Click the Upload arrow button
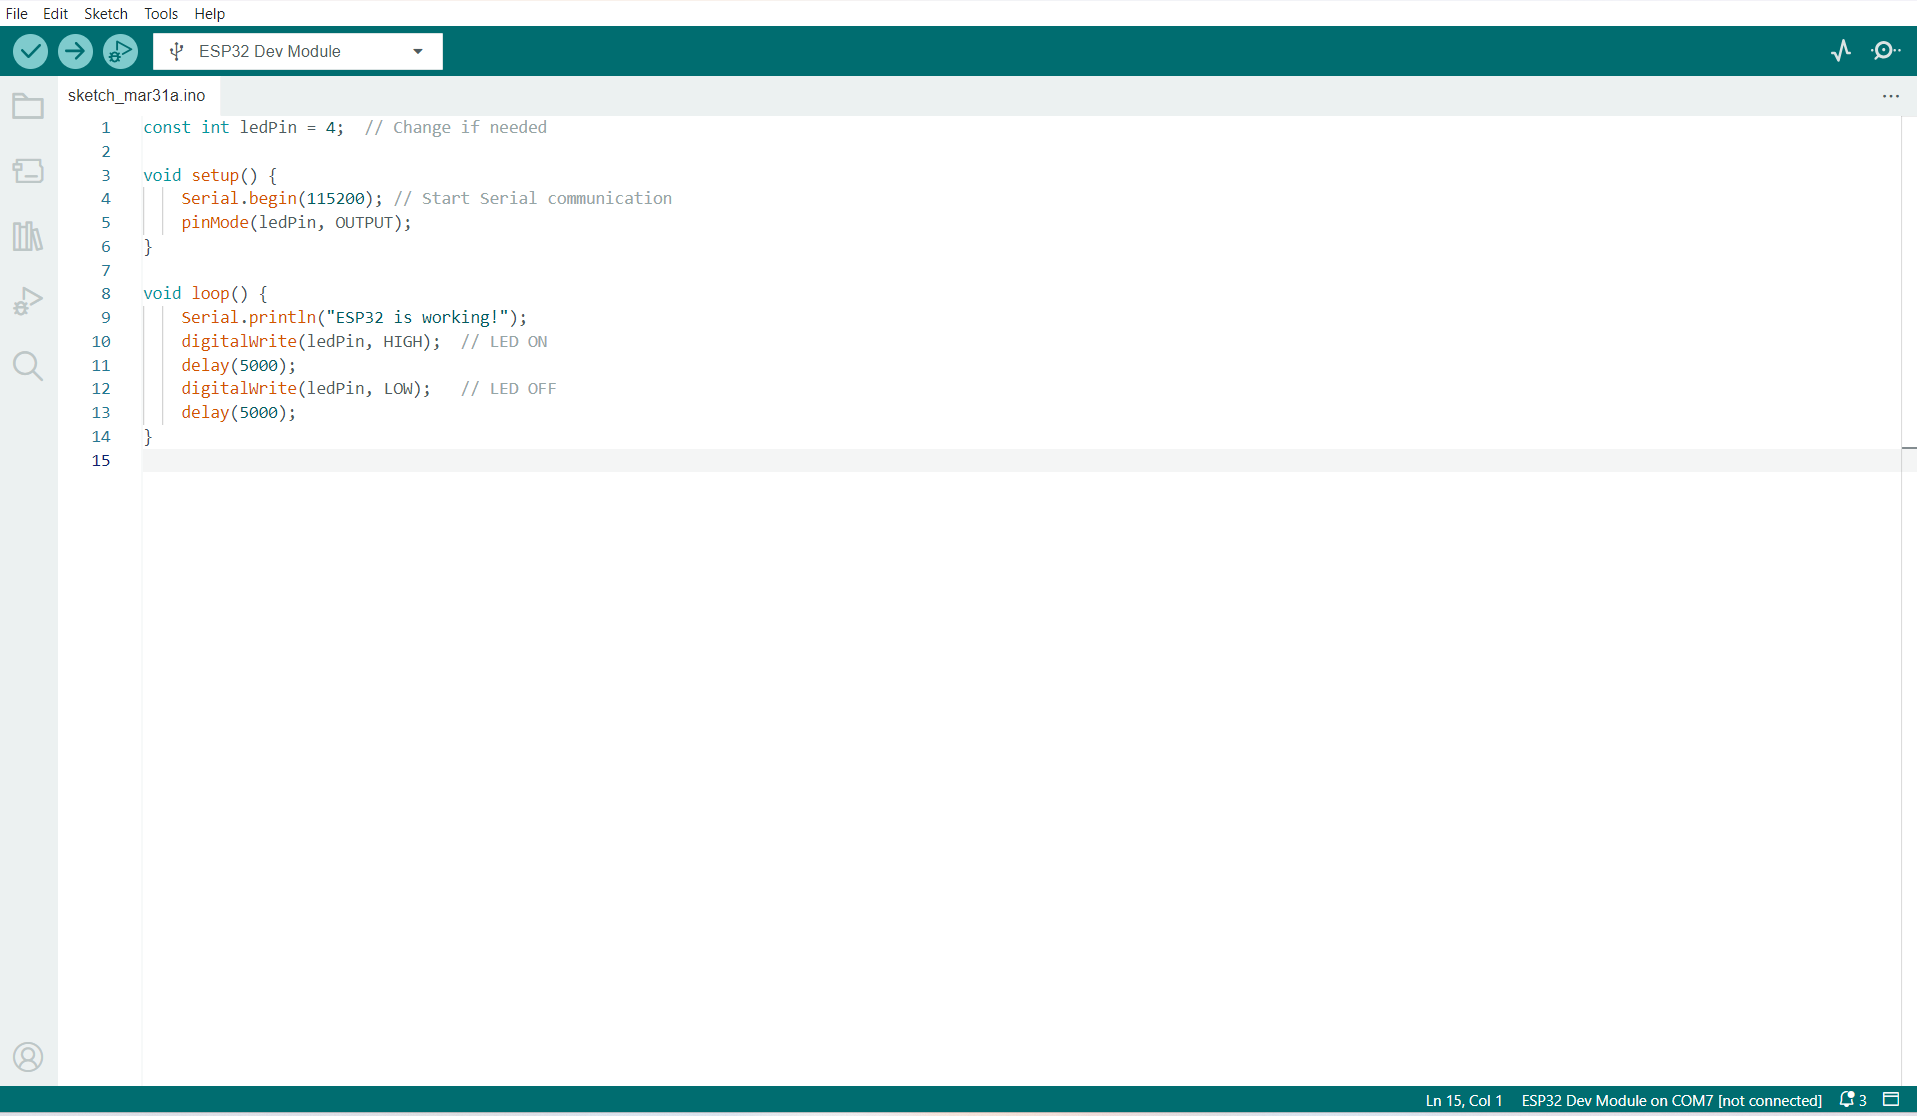 click(x=75, y=51)
